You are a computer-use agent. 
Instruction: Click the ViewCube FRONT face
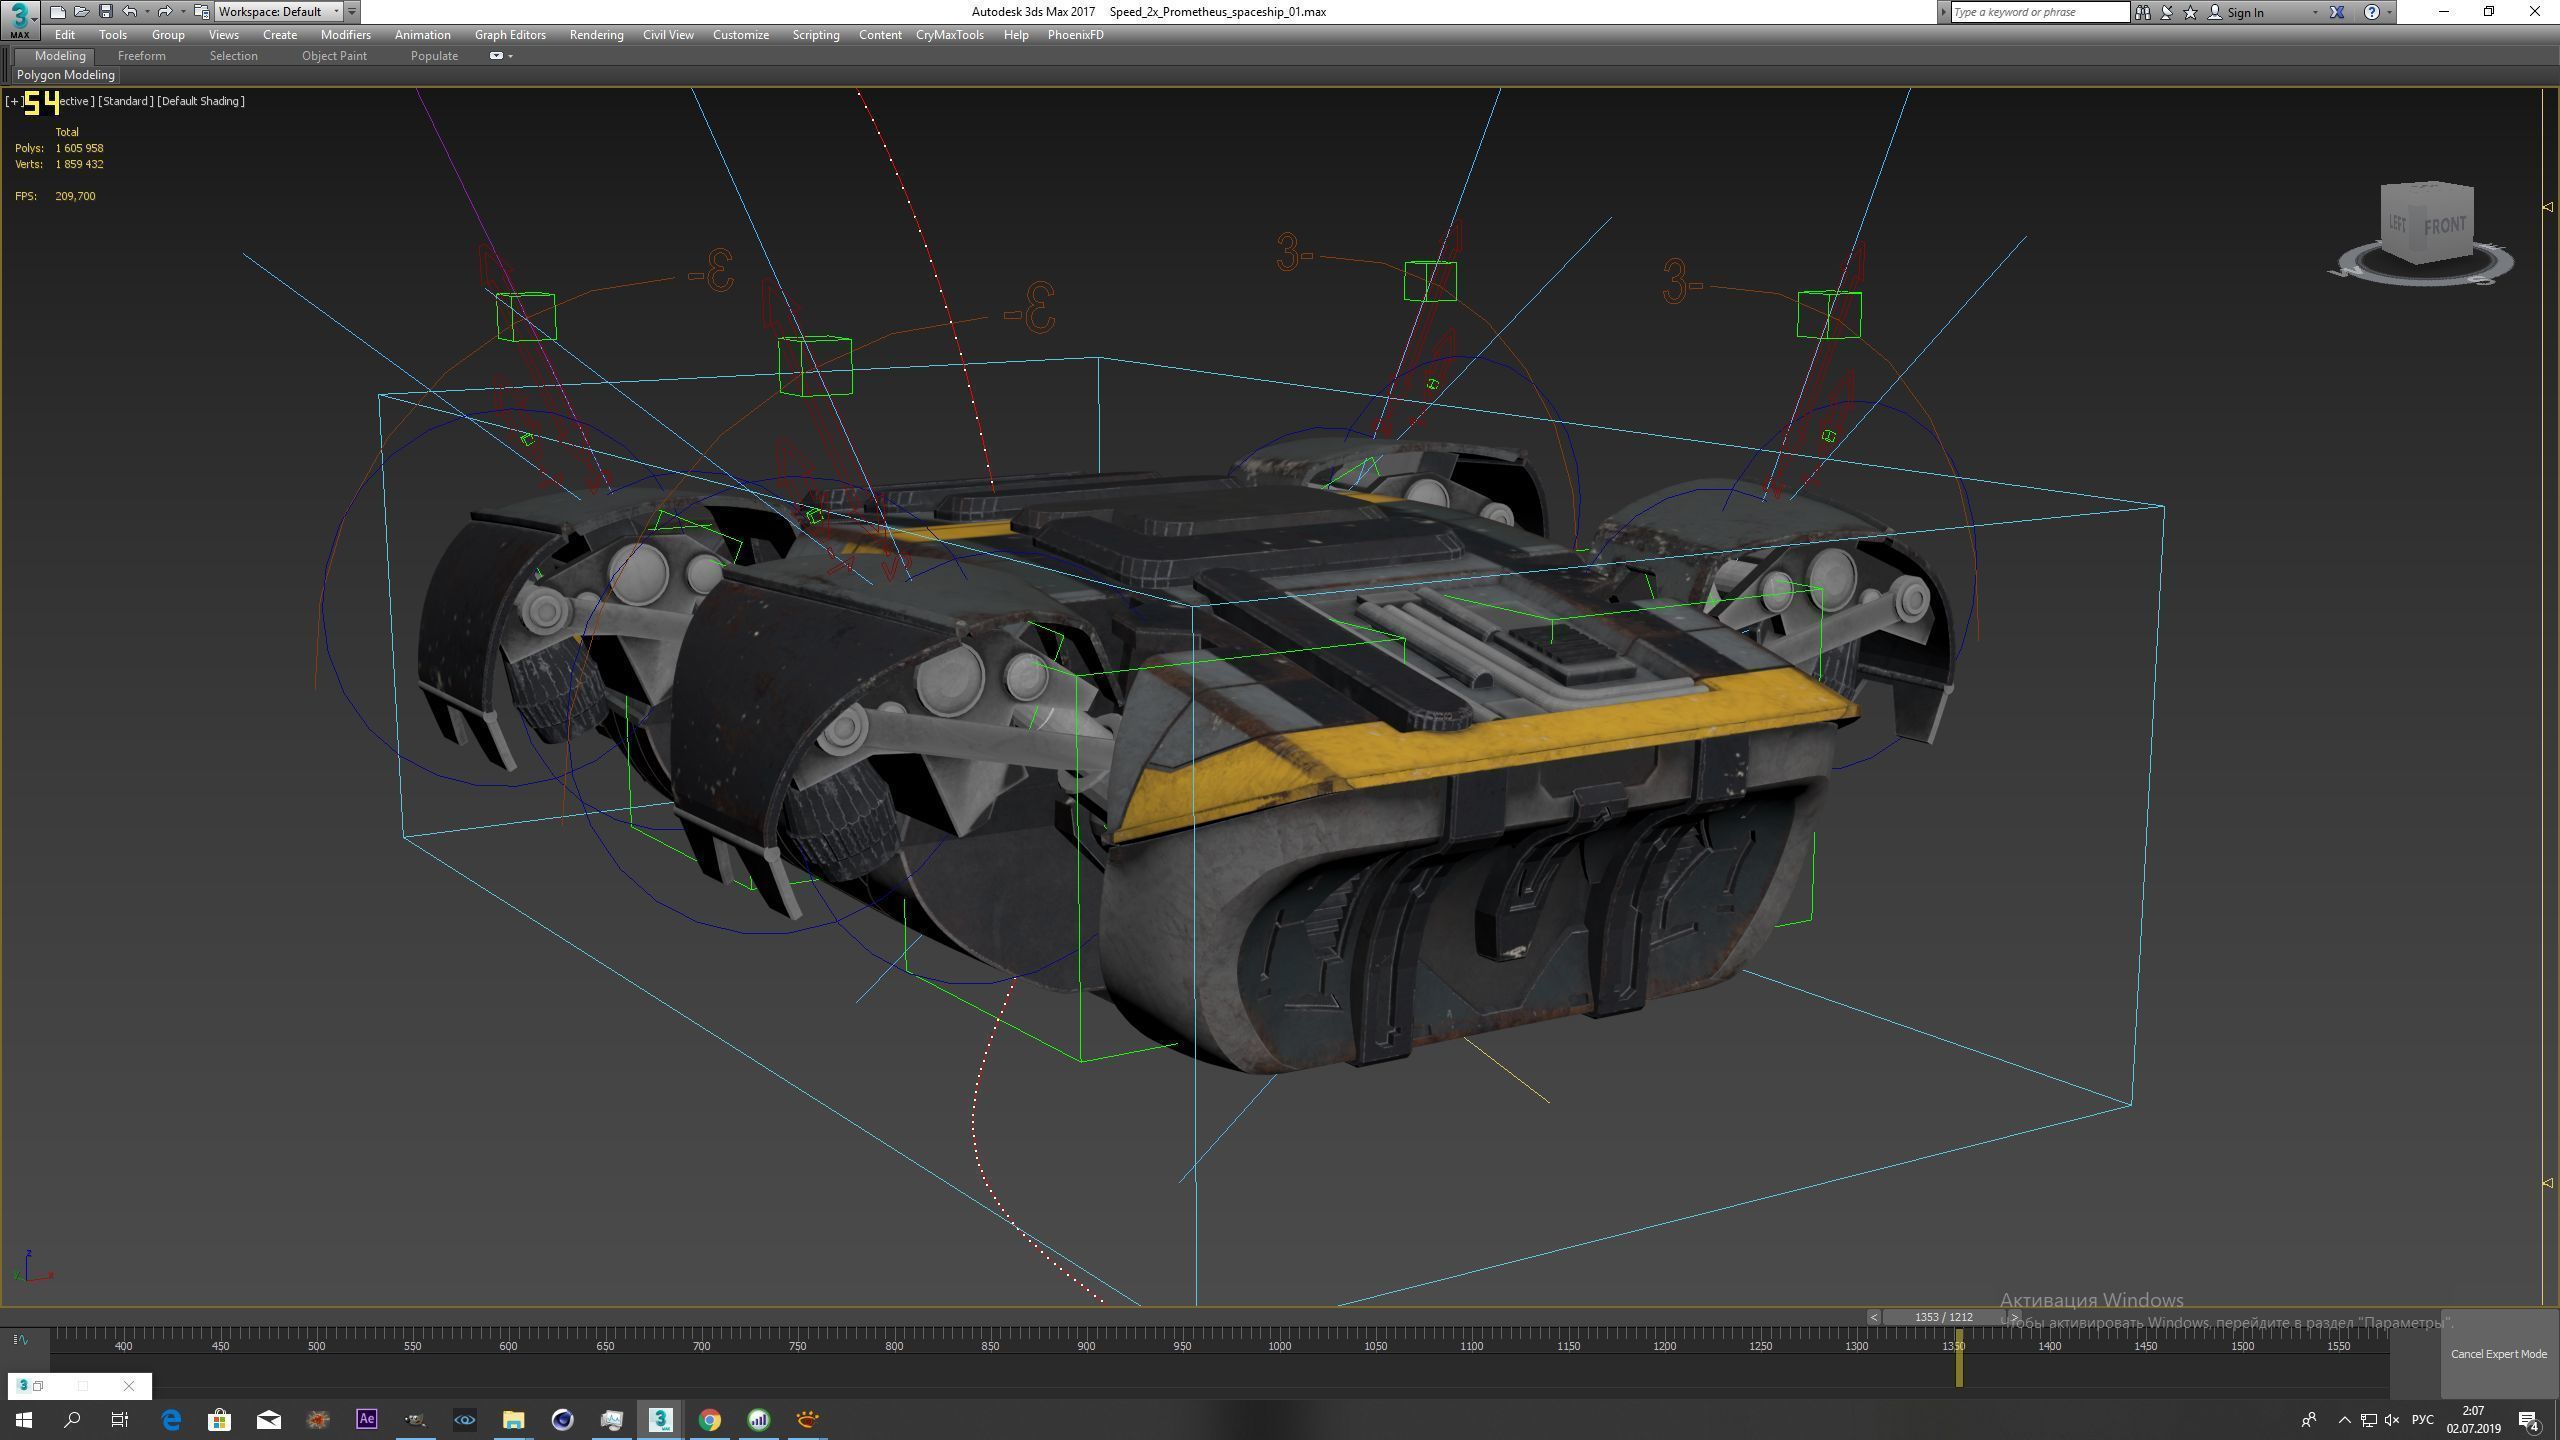coord(2444,225)
